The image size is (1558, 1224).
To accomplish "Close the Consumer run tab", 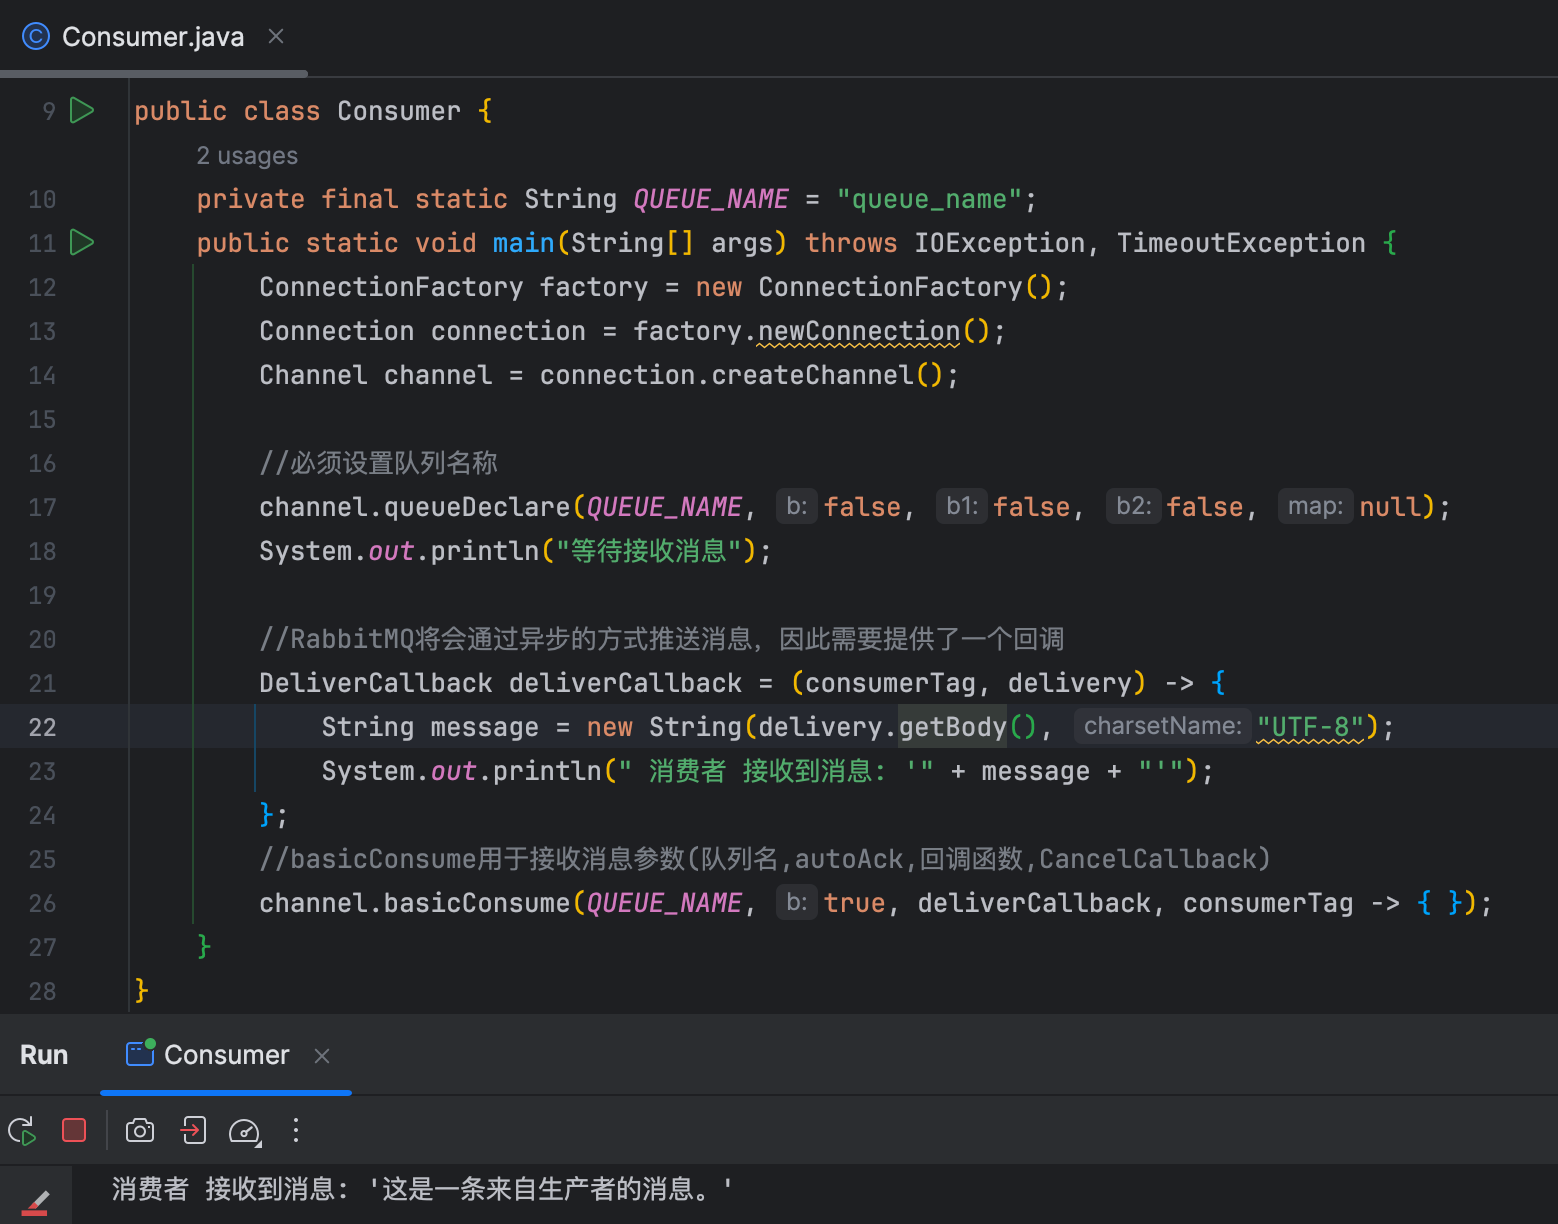I will click(322, 1056).
